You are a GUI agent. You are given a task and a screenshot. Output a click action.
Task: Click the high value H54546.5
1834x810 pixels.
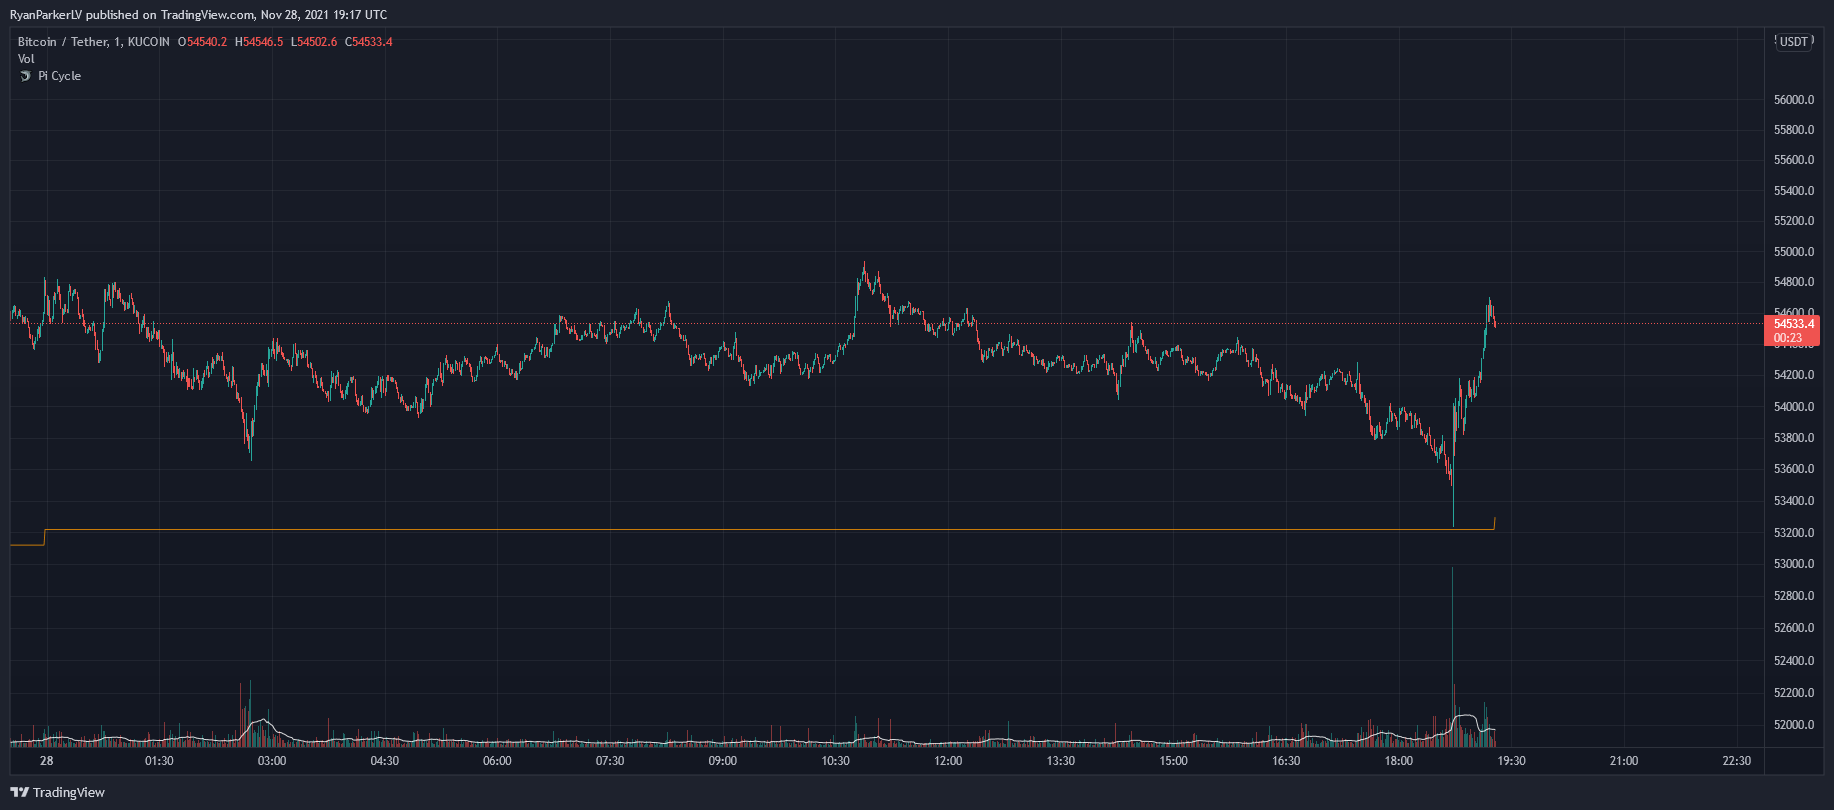[259, 42]
